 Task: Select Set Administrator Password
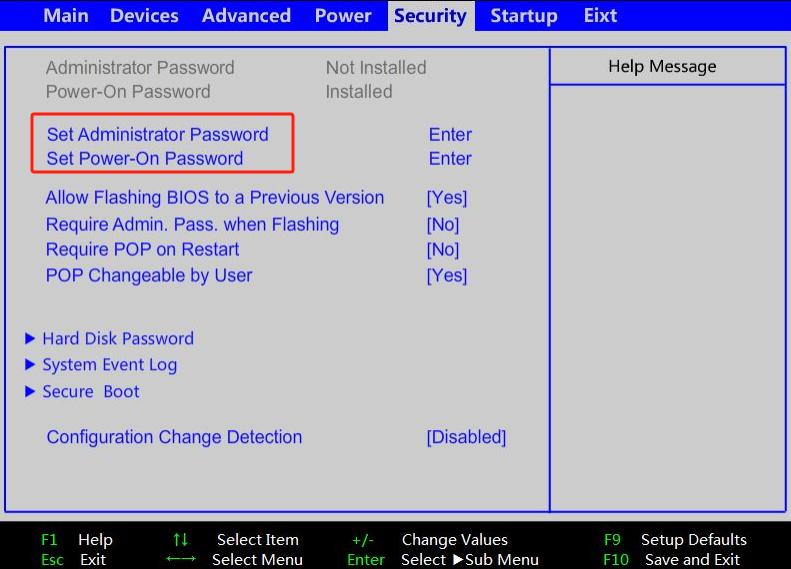pos(158,135)
